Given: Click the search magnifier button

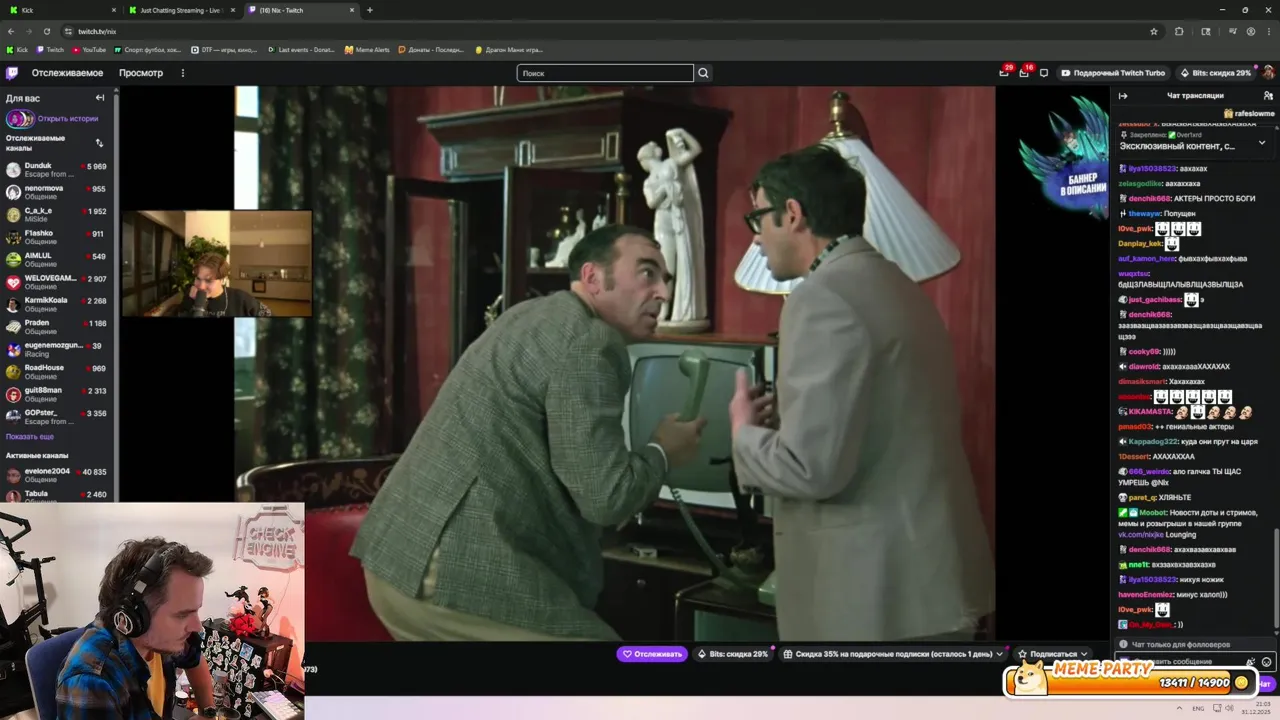Looking at the screenshot, I should point(703,73).
